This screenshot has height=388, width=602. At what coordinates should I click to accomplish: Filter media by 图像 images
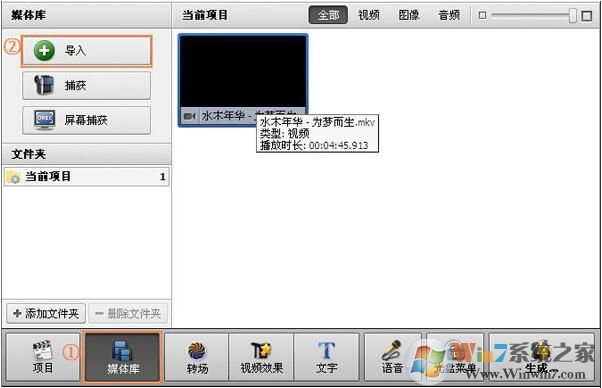click(409, 15)
